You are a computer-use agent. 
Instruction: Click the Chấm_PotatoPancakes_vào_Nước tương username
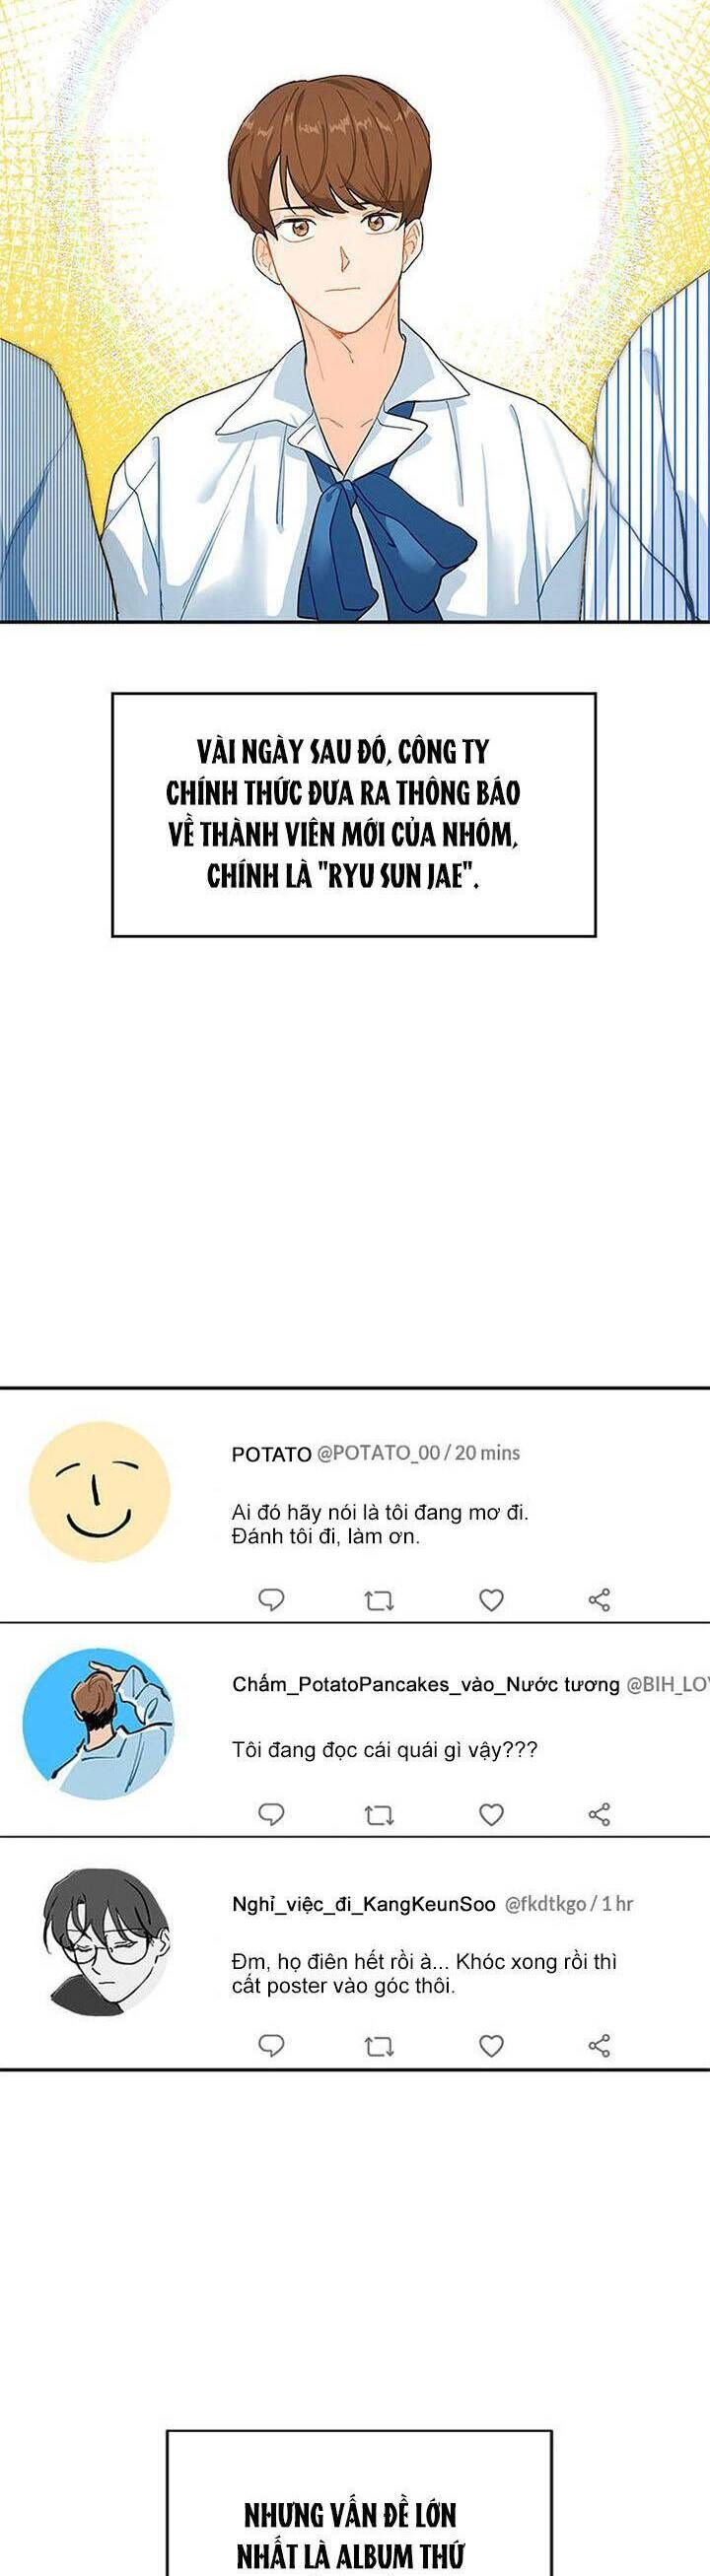point(426,1685)
